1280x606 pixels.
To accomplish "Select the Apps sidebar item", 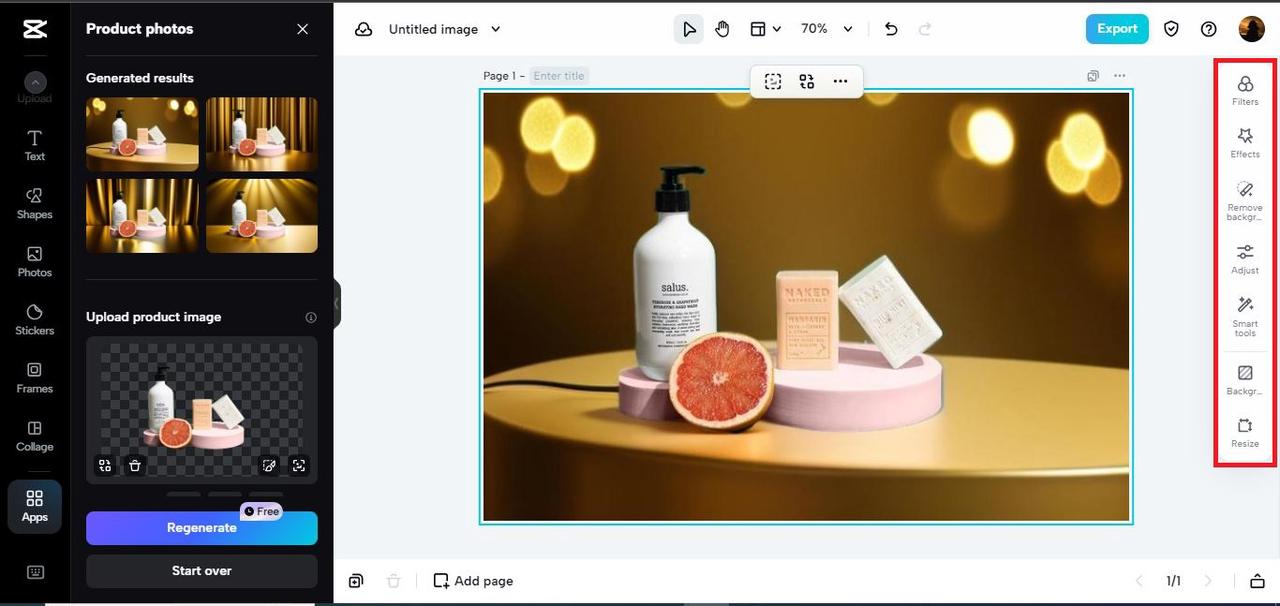I will (35, 505).
